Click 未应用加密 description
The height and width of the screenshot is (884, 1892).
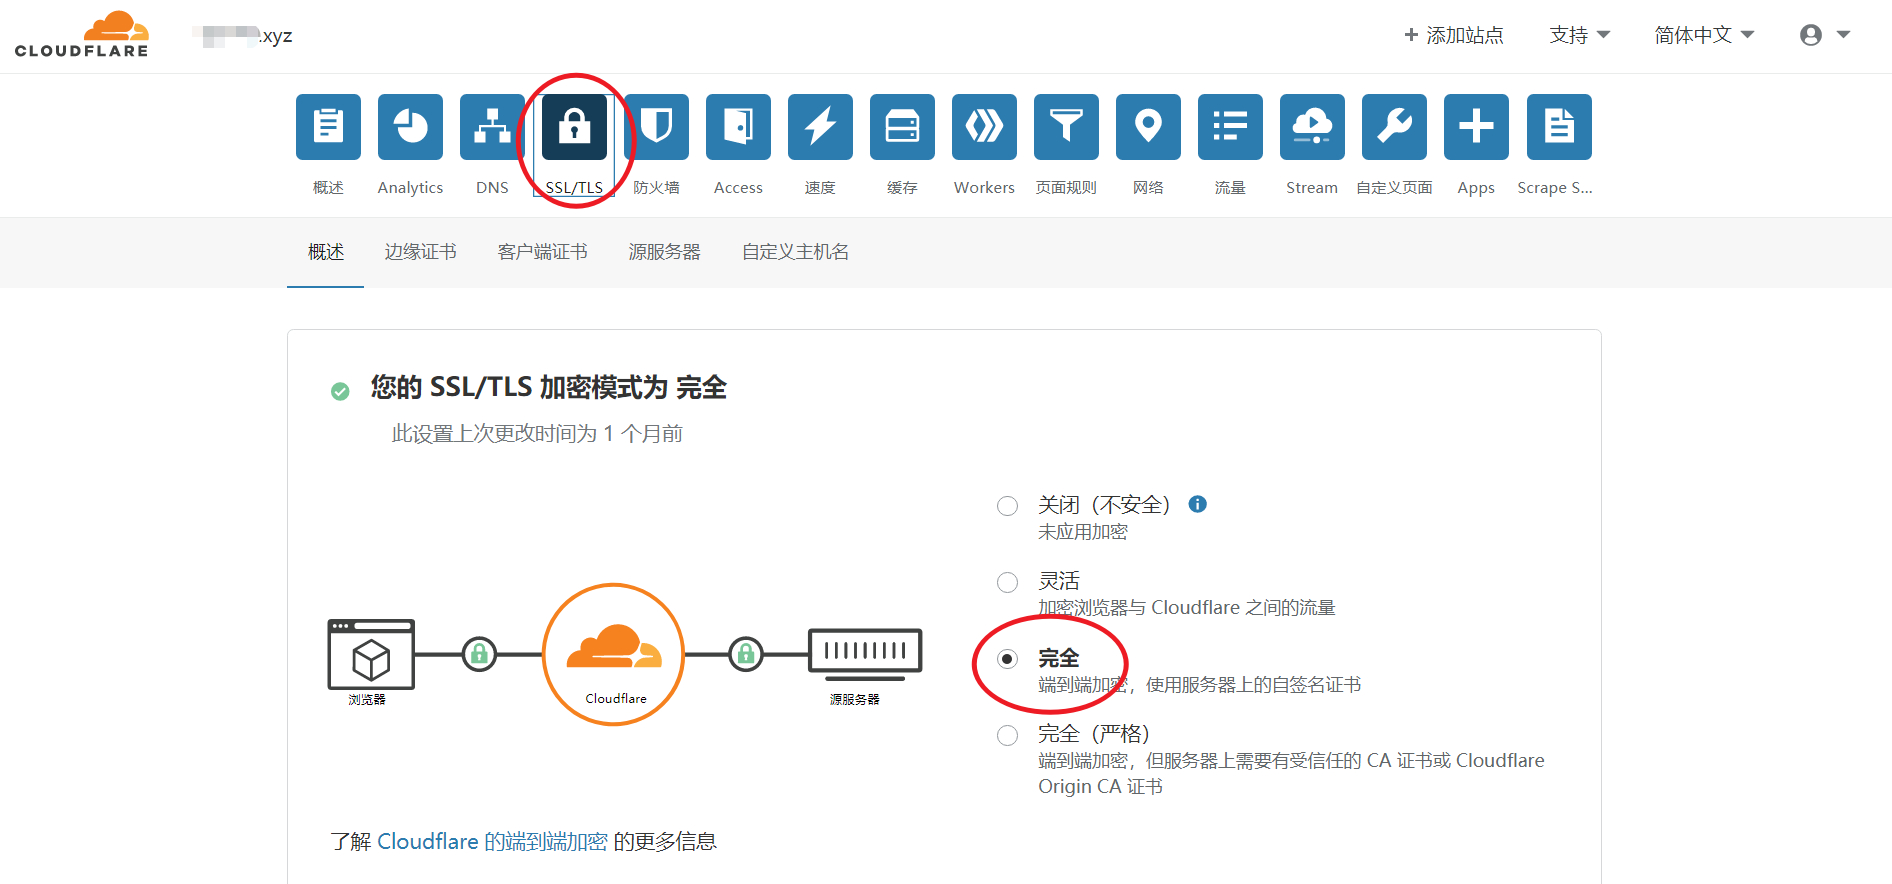coord(1083,532)
